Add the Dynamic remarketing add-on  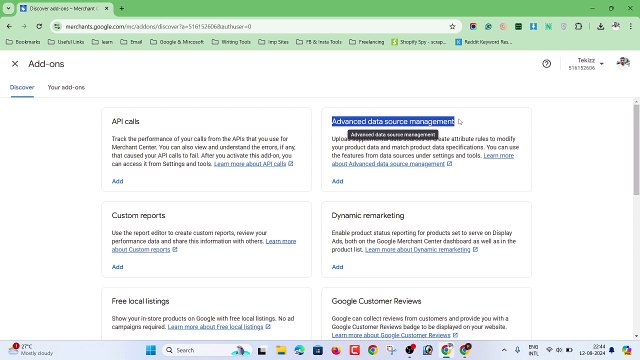pyautogui.click(x=338, y=267)
